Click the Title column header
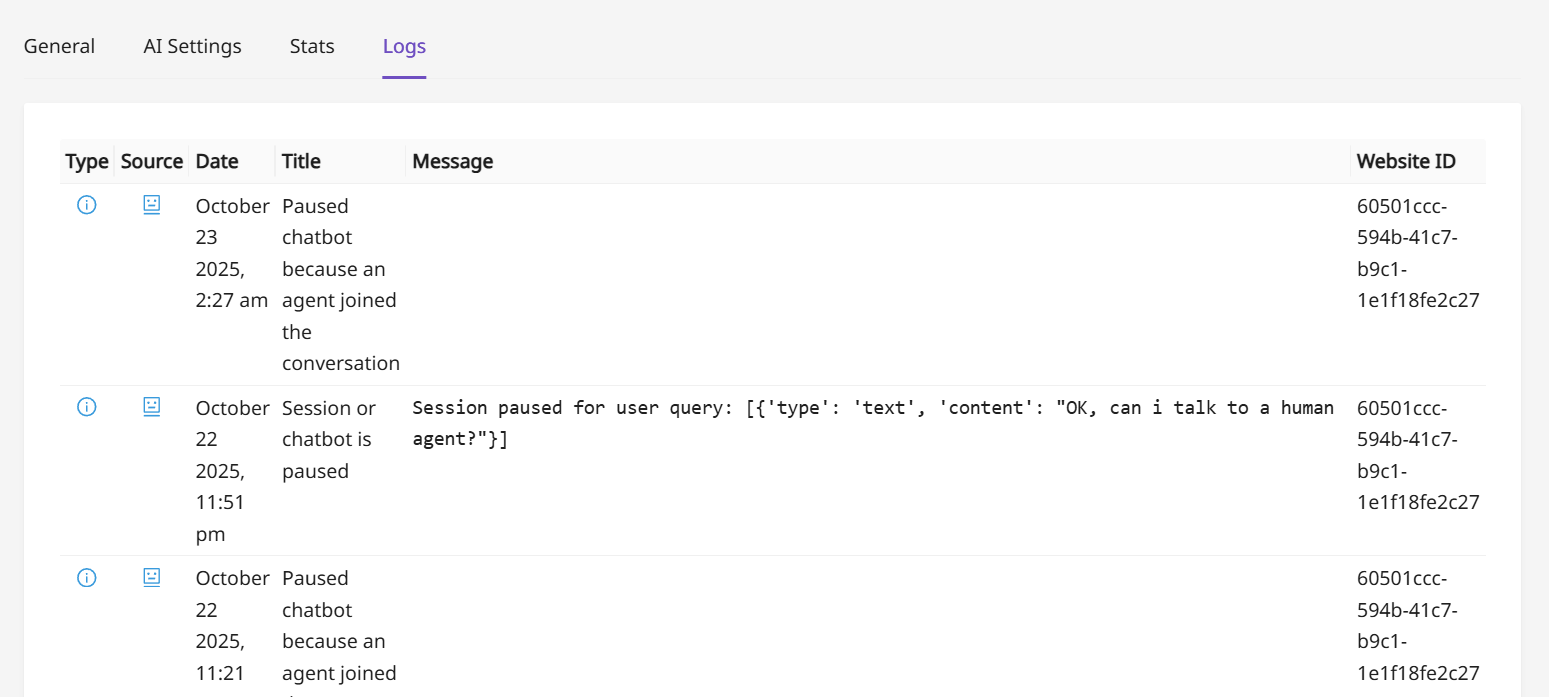This screenshot has height=697, width=1549. 301,161
